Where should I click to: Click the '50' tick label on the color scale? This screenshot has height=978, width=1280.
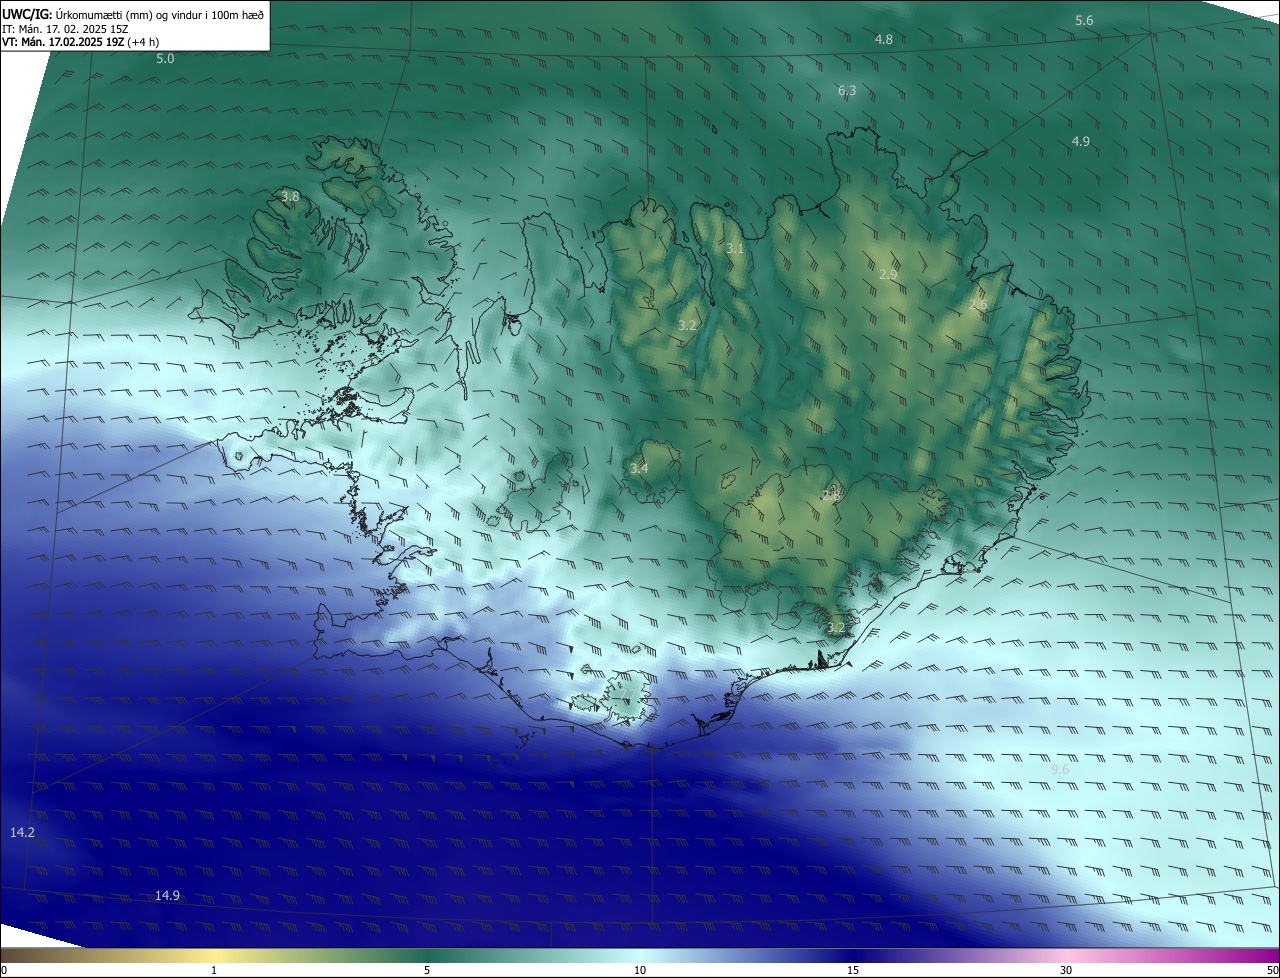pyautogui.click(x=1272, y=970)
